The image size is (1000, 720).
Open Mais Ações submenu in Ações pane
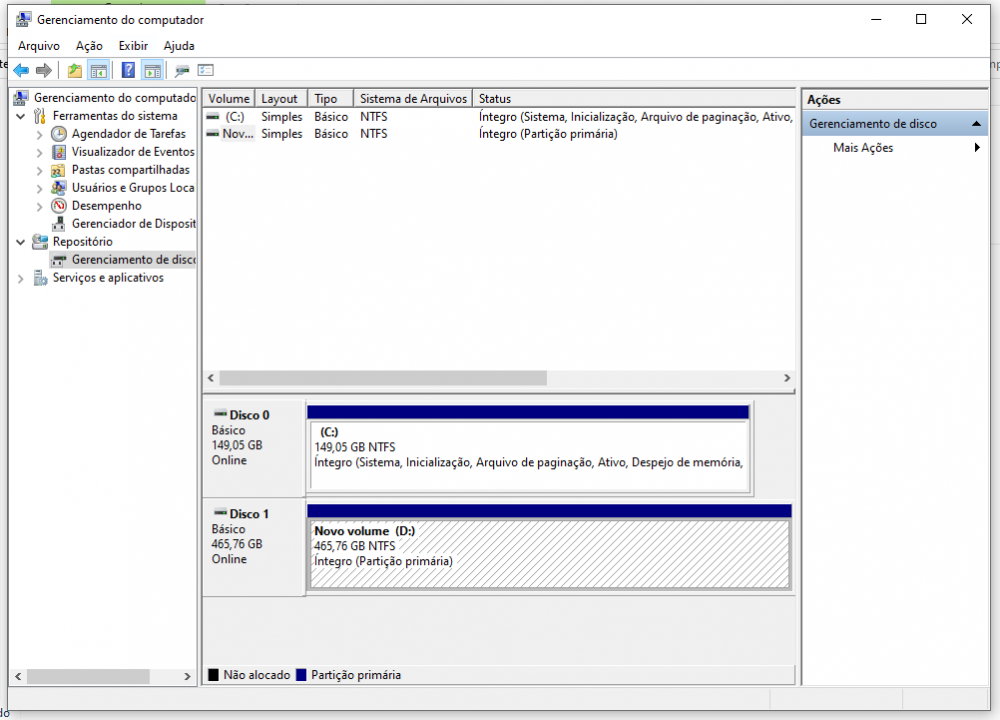tap(863, 148)
